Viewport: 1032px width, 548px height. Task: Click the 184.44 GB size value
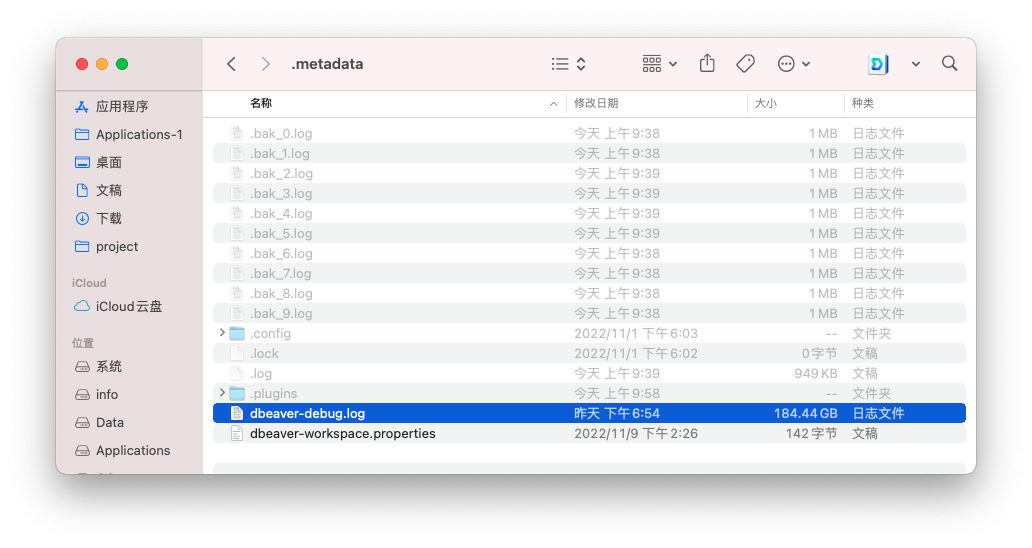coord(806,413)
